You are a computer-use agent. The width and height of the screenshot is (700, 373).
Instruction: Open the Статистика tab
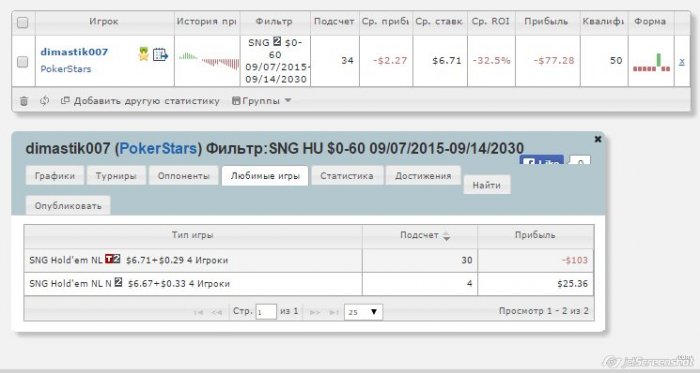coord(346,176)
